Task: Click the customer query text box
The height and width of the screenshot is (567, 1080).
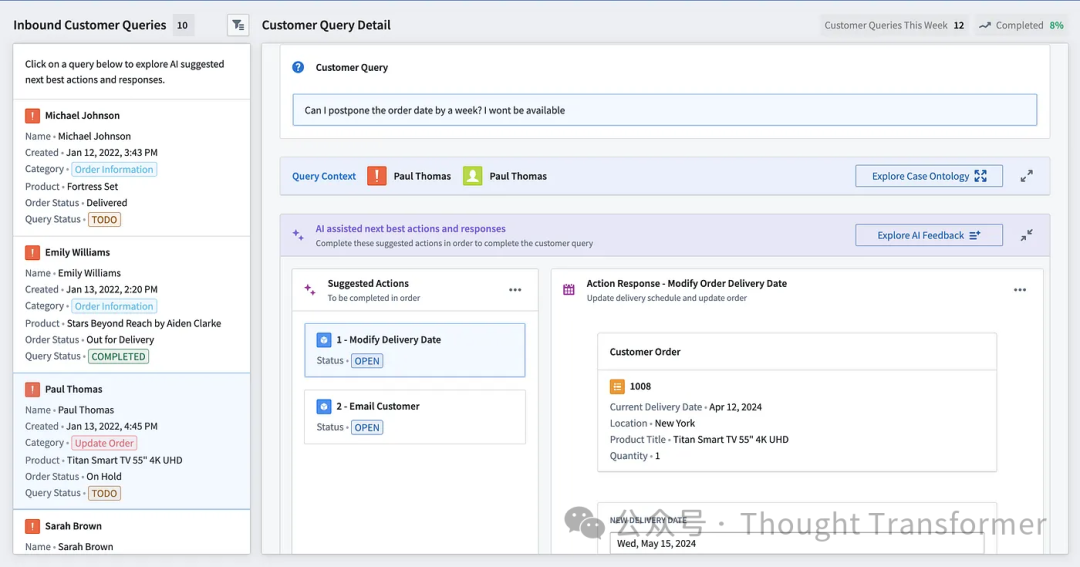Action: click(665, 110)
